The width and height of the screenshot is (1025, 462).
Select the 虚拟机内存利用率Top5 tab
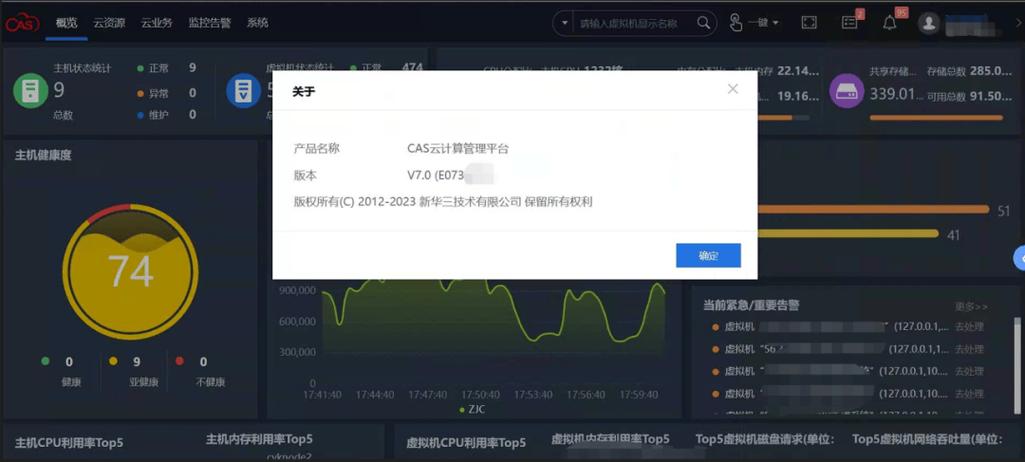[611, 438]
